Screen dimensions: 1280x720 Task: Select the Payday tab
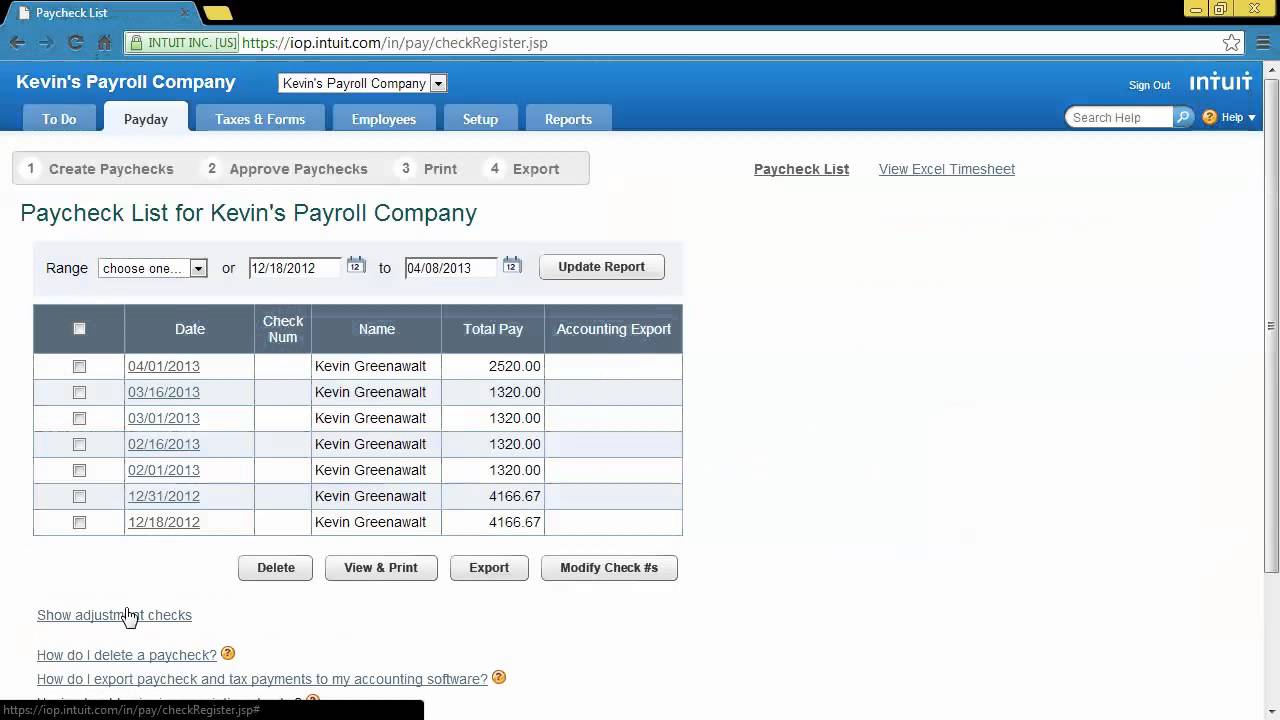146,118
